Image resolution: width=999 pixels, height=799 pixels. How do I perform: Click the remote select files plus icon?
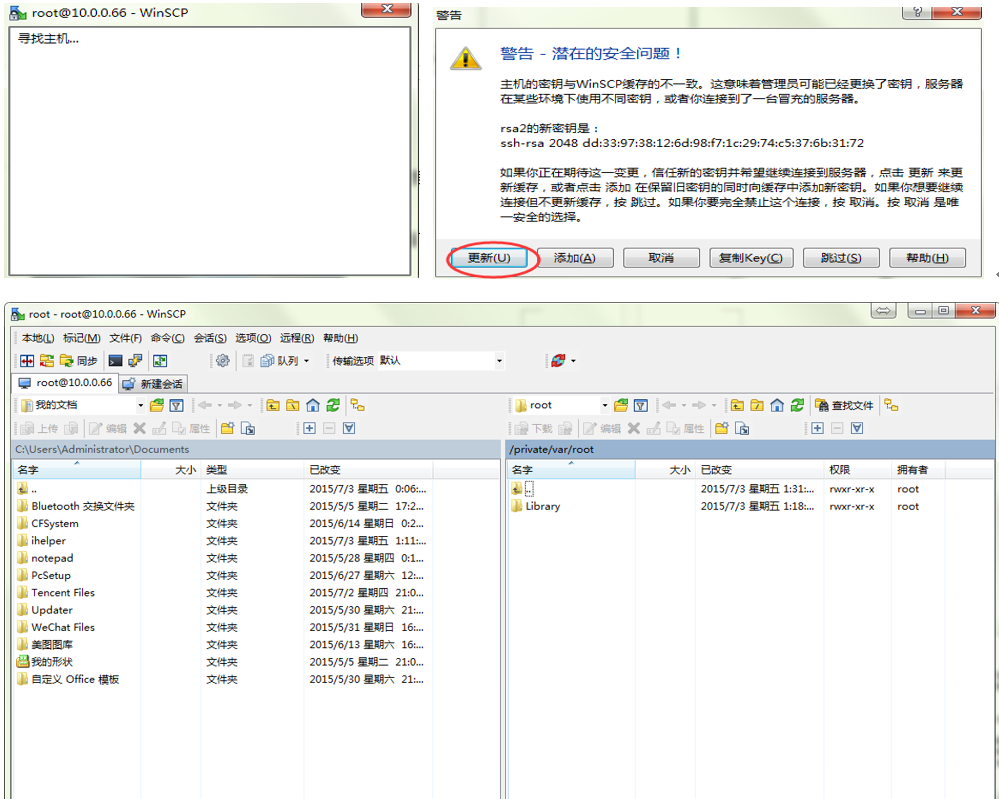pos(817,428)
